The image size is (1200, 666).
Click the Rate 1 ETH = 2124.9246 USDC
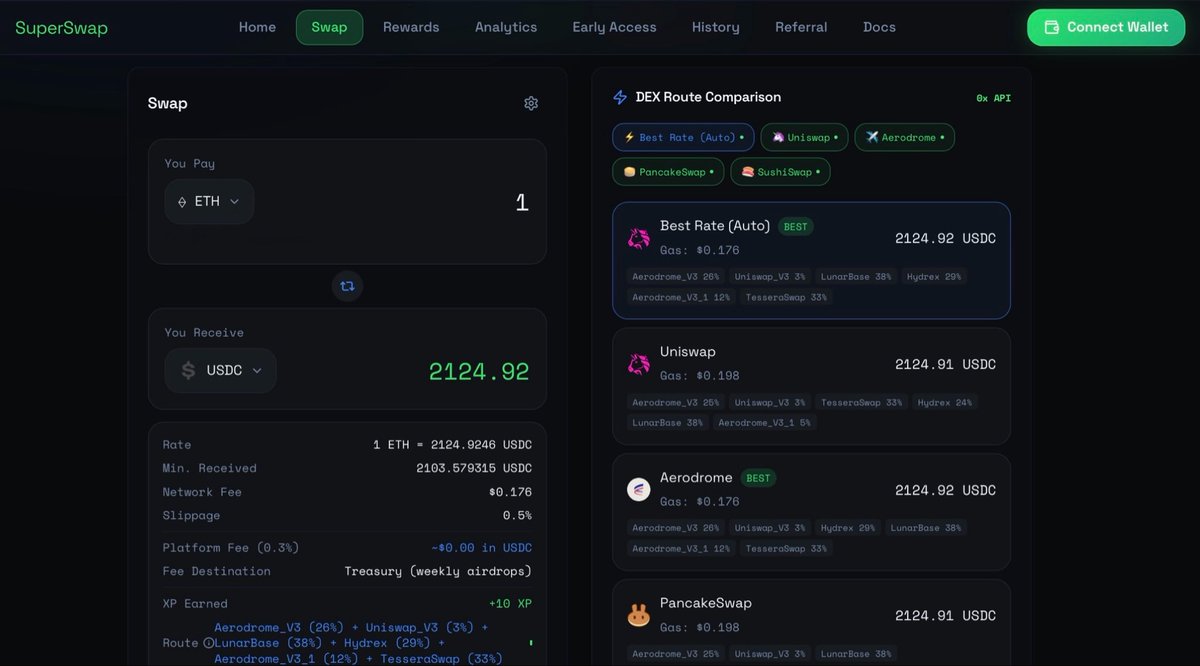(452, 445)
